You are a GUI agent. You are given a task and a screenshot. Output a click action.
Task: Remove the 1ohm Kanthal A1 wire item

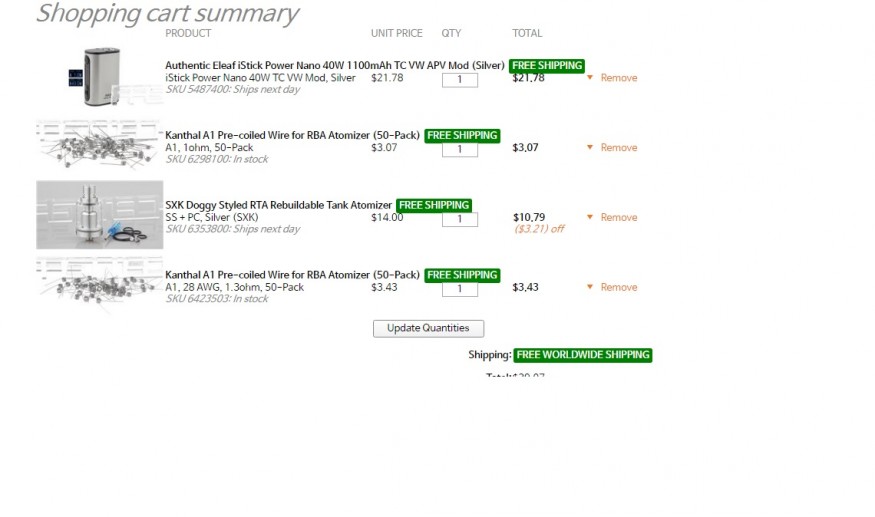pyautogui.click(x=618, y=148)
